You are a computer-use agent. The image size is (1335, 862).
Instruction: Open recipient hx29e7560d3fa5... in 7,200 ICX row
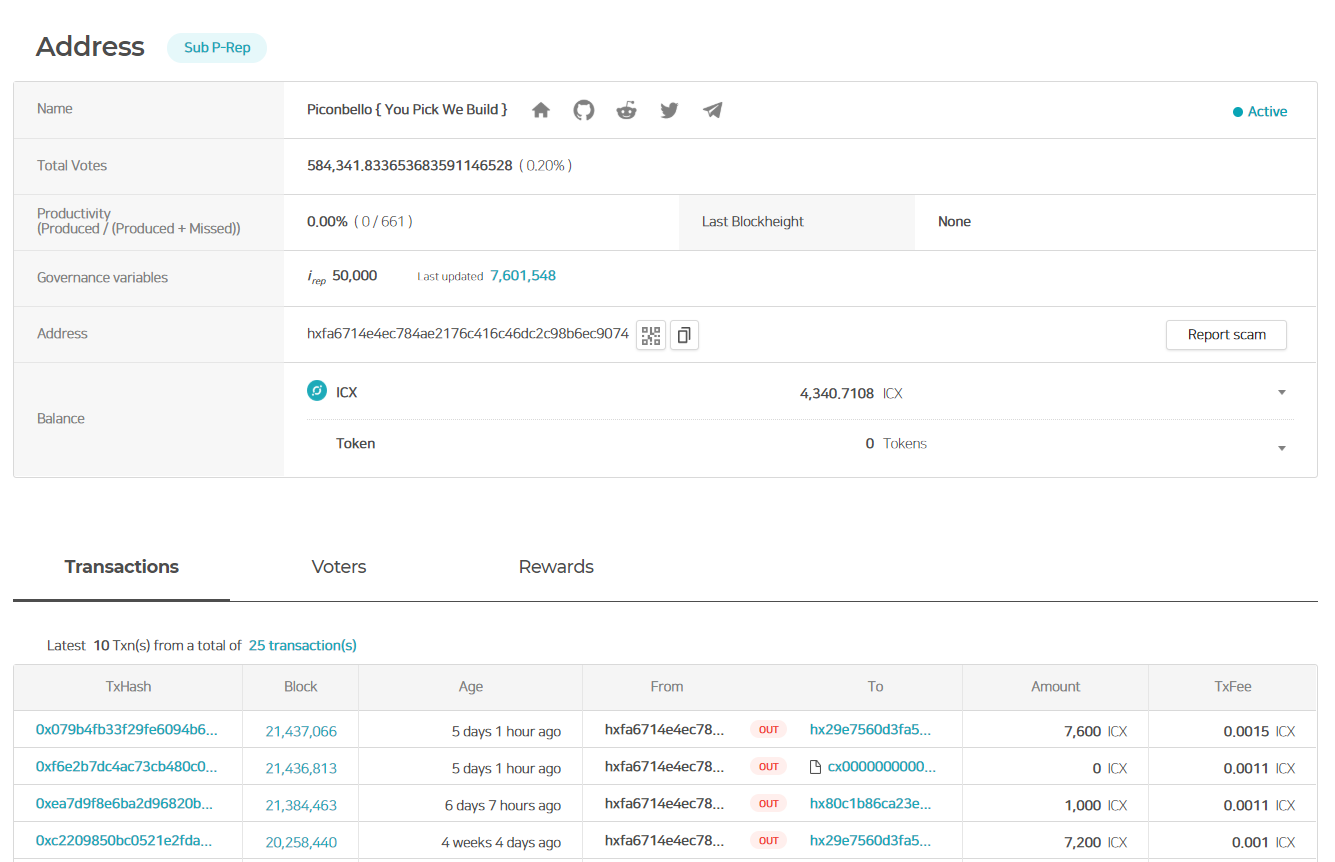coord(870,841)
